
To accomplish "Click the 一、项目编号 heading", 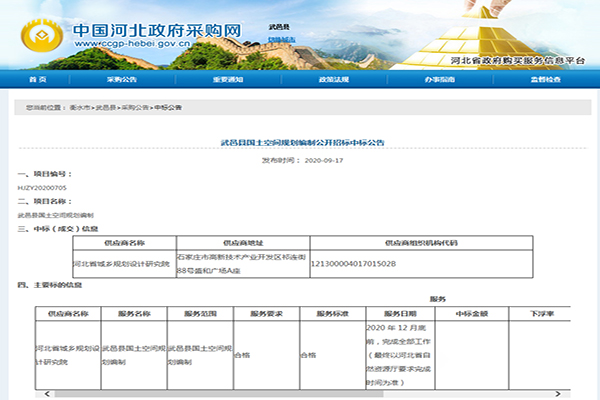I will [x=45, y=174].
